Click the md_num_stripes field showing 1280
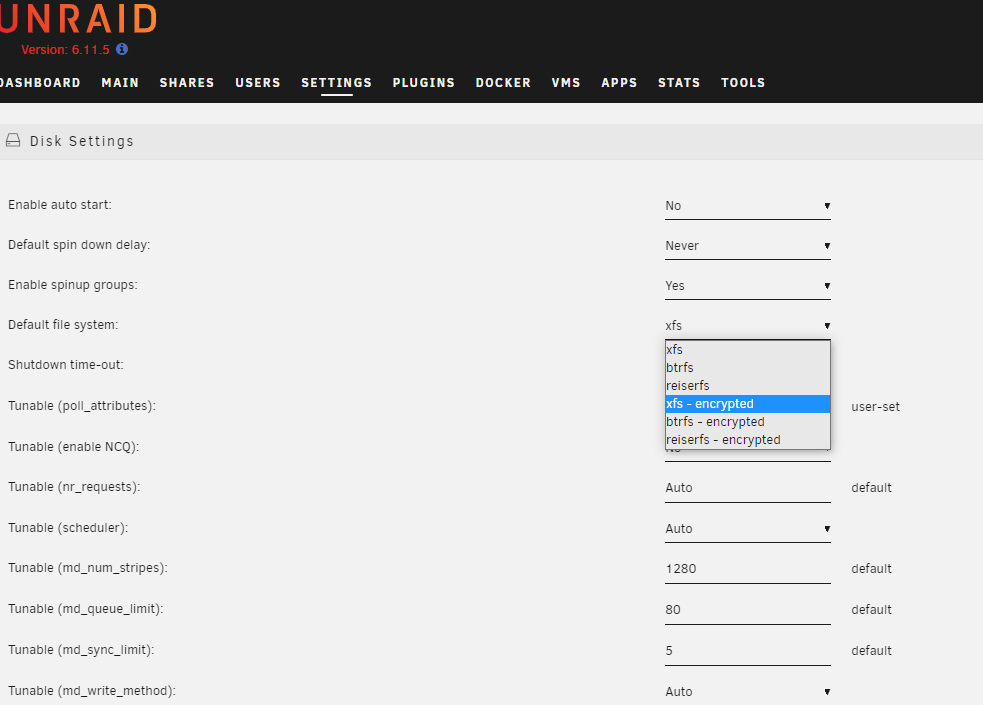 (x=748, y=569)
